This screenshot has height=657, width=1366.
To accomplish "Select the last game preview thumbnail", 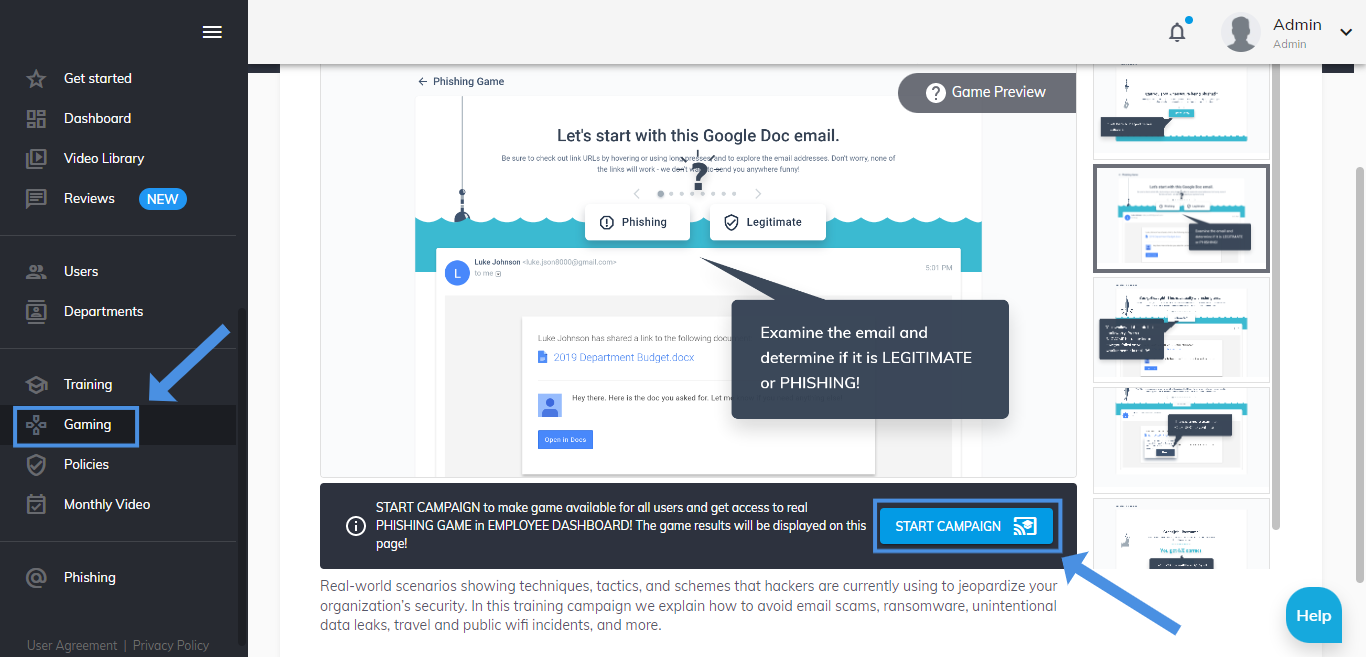I will coord(1182,534).
